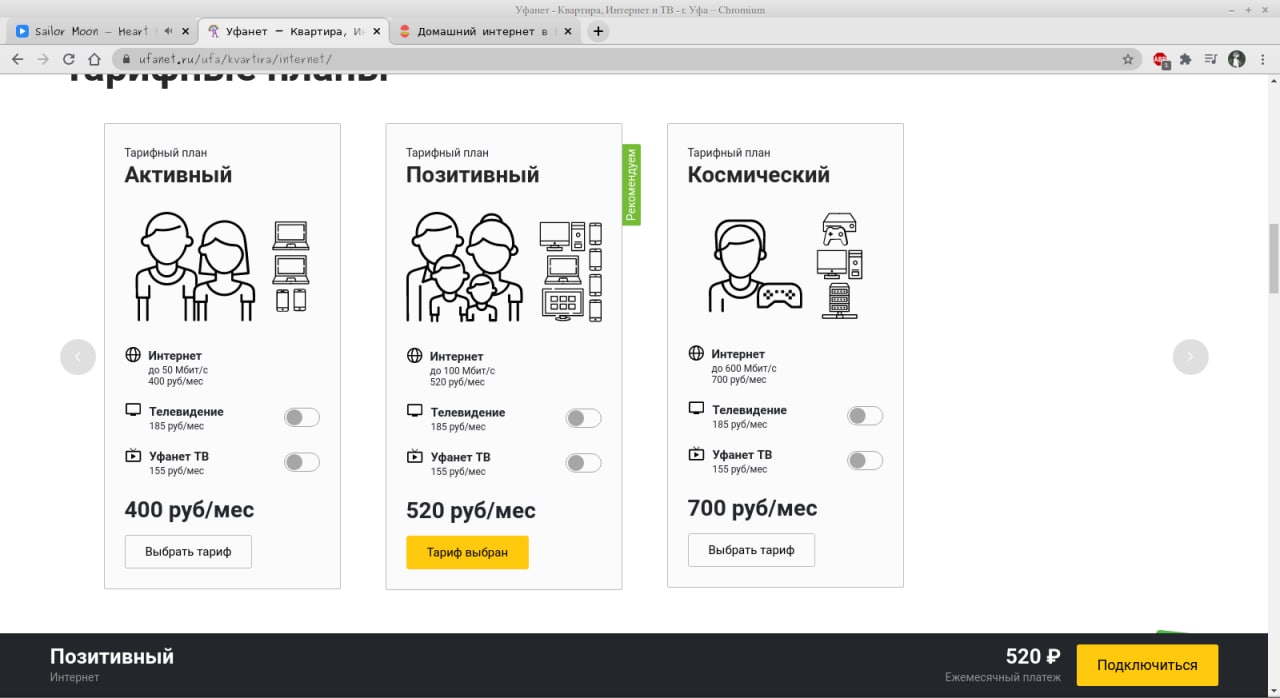Close the Уфанет tab
This screenshot has height=698, width=1280.
pyautogui.click(x=376, y=31)
